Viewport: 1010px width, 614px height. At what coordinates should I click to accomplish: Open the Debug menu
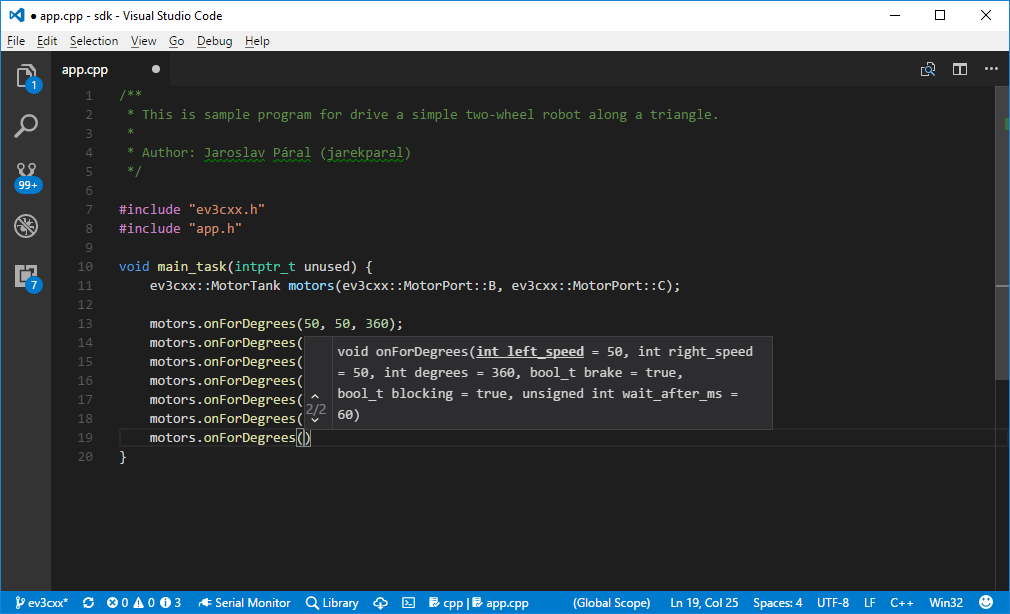[214, 41]
